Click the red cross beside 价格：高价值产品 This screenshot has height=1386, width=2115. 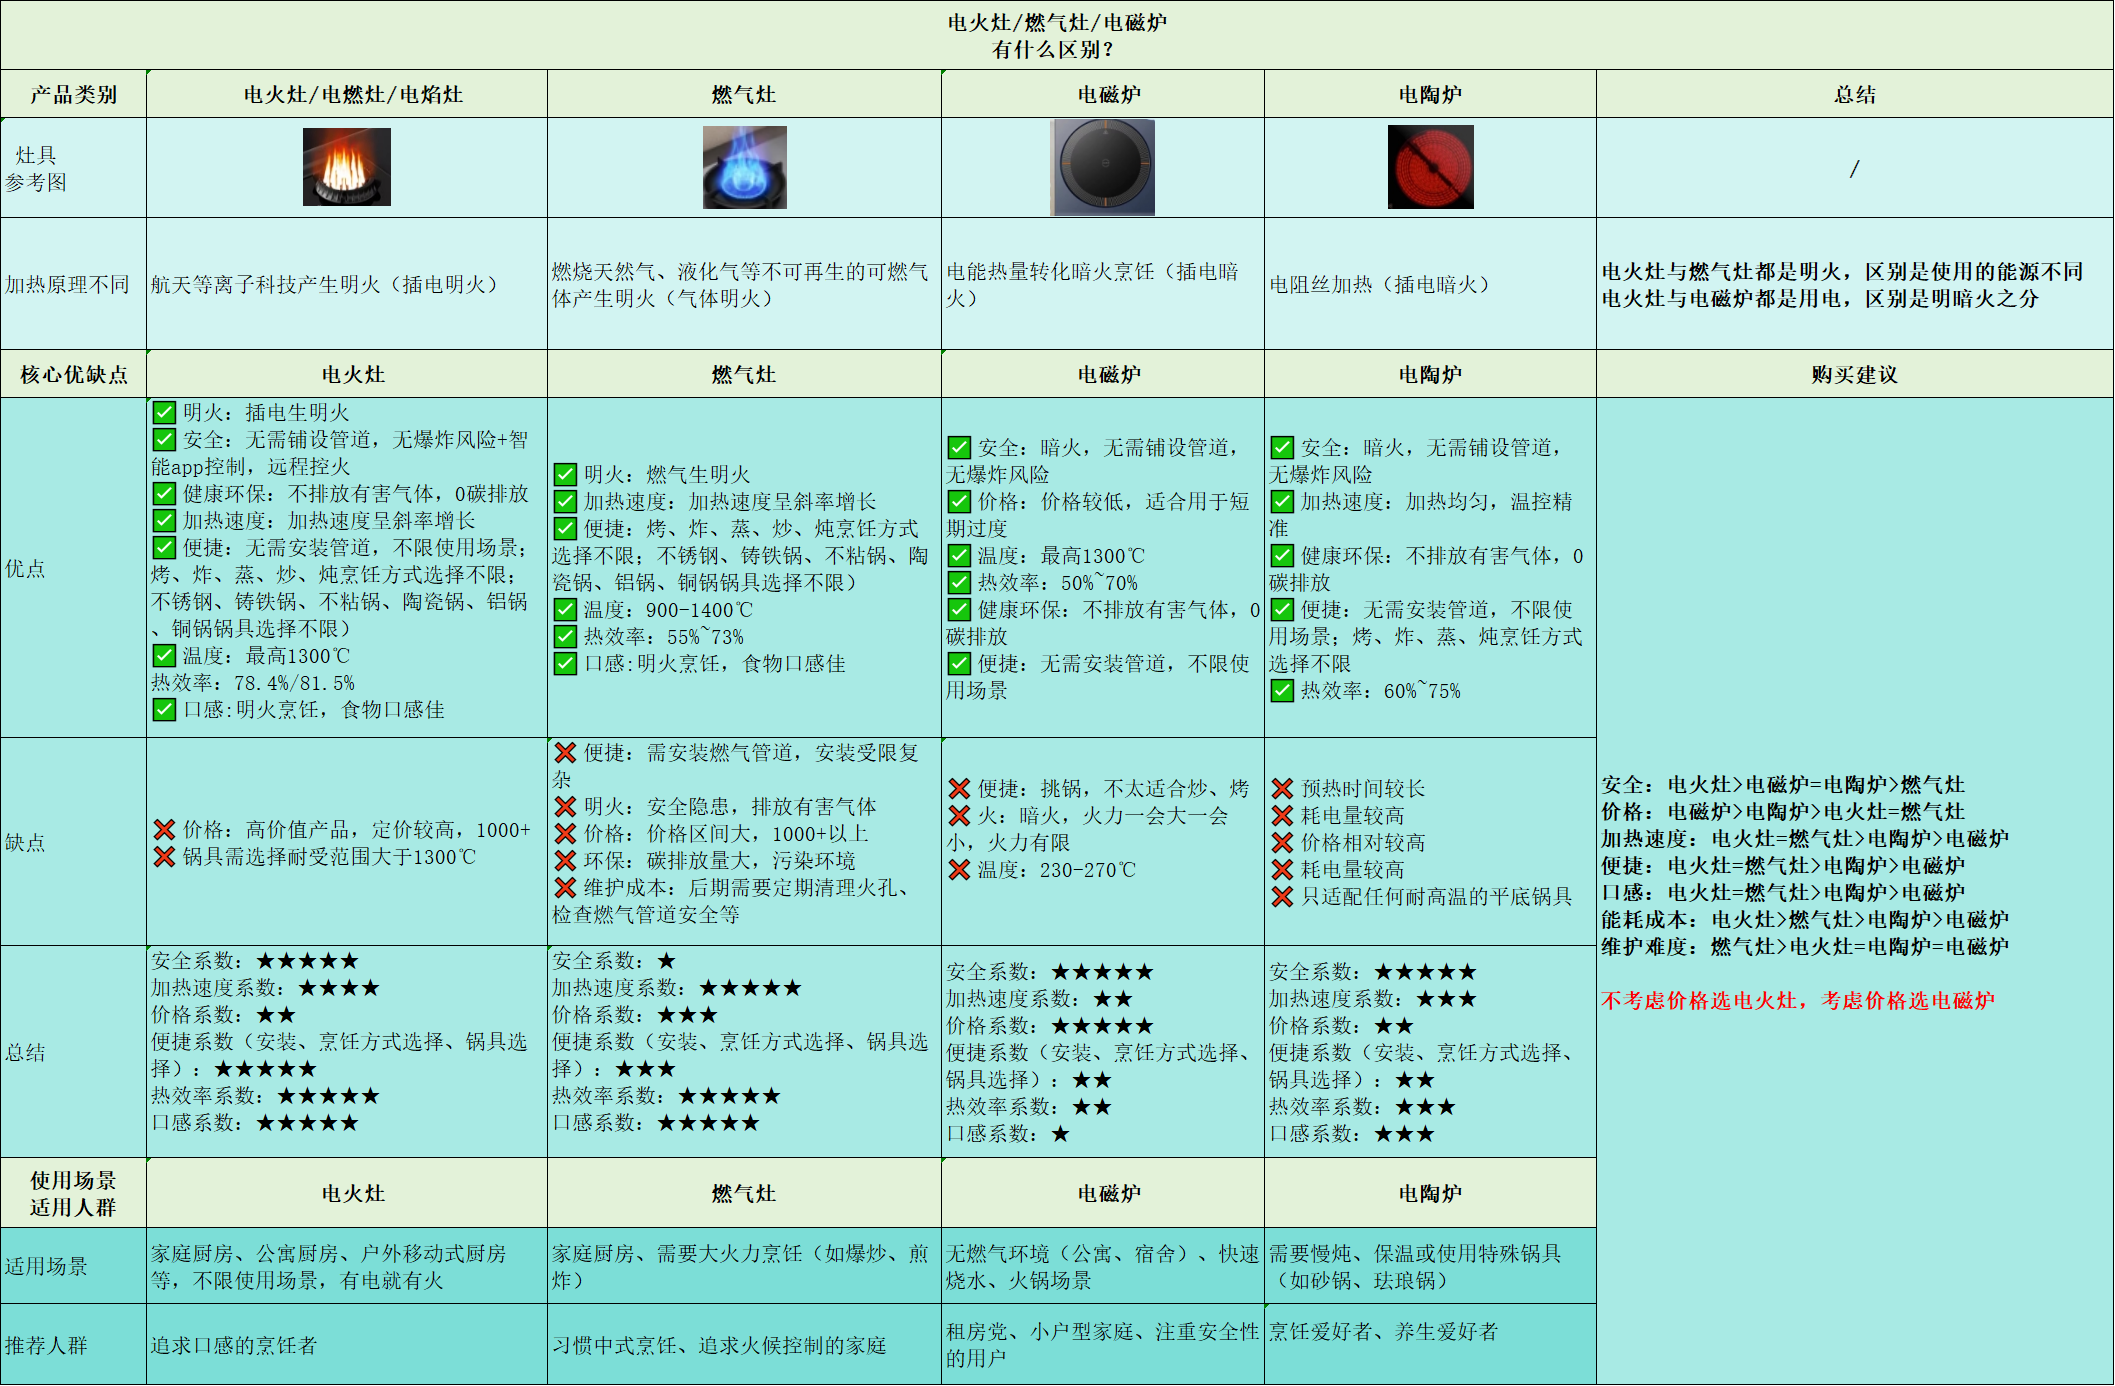(164, 829)
